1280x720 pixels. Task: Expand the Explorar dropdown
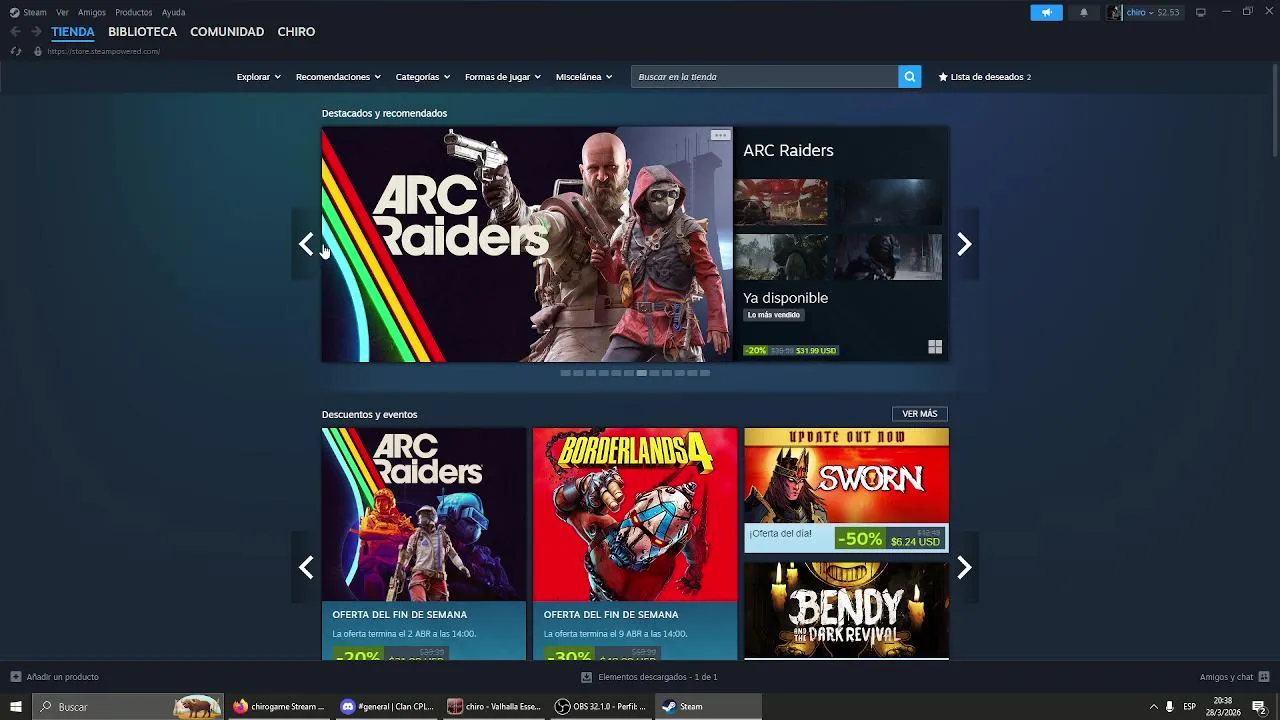[258, 77]
